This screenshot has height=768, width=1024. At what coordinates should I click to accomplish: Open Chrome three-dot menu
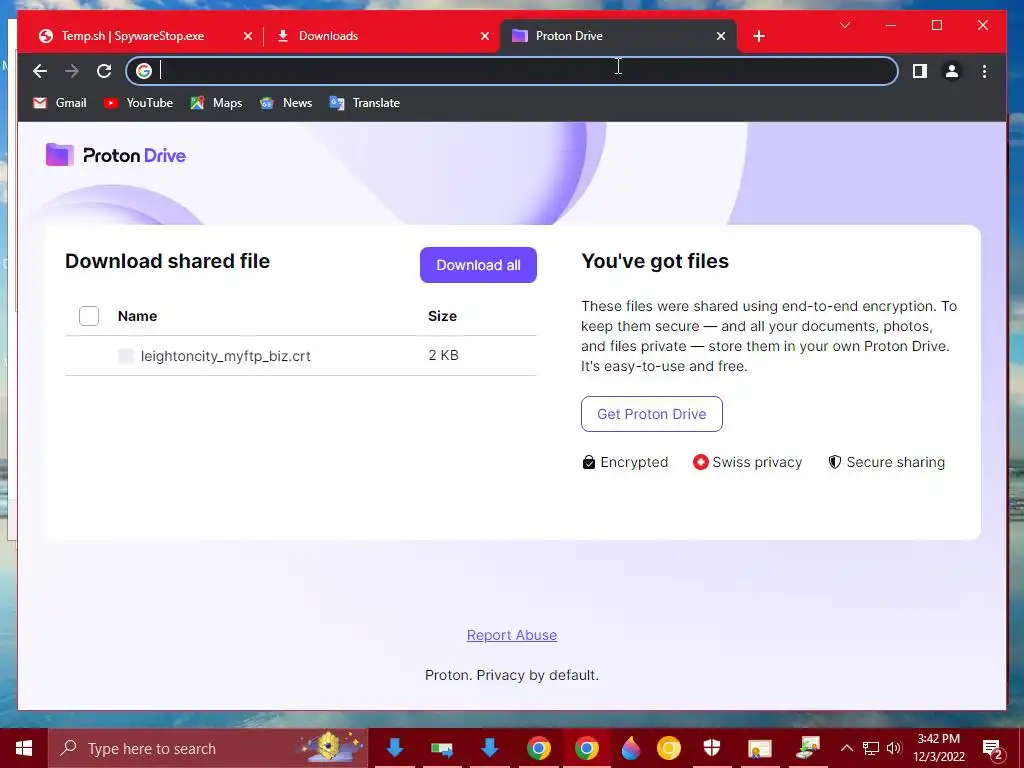(x=984, y=71)
